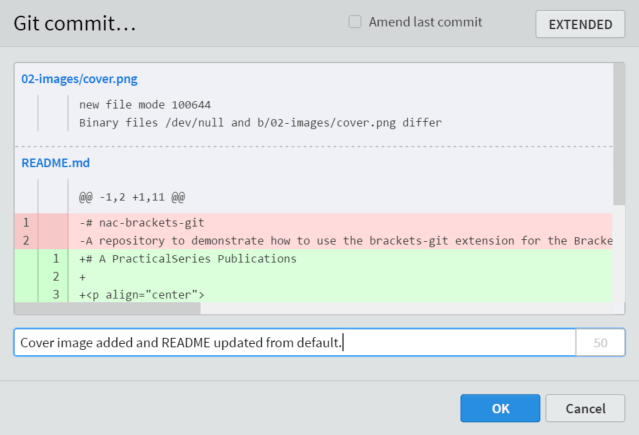The height and width of the screenshot is (435, 639).
Task: Click the hunk header '@@ -1,2 +1,11 @@'
Action: point(132,197)
